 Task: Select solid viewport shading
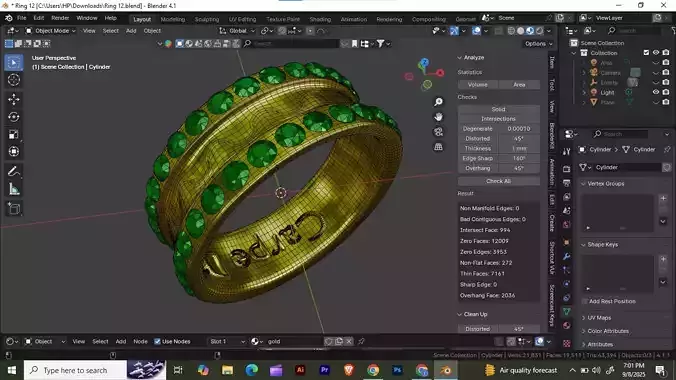point(521,31)
